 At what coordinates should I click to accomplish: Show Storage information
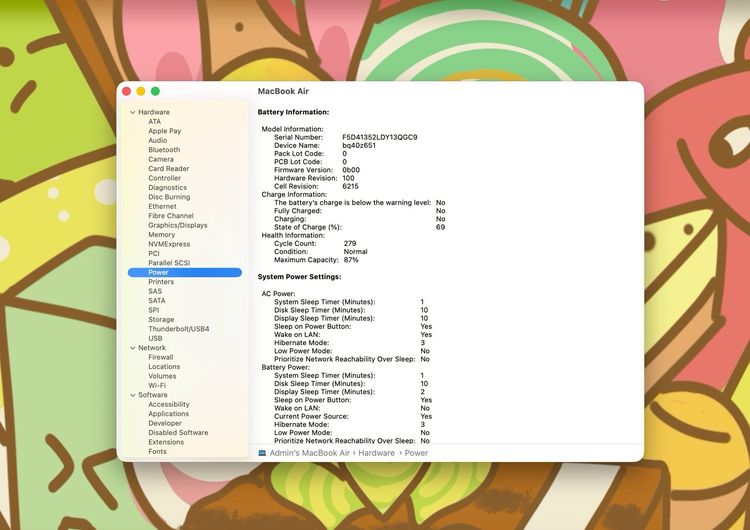point(161,320)
